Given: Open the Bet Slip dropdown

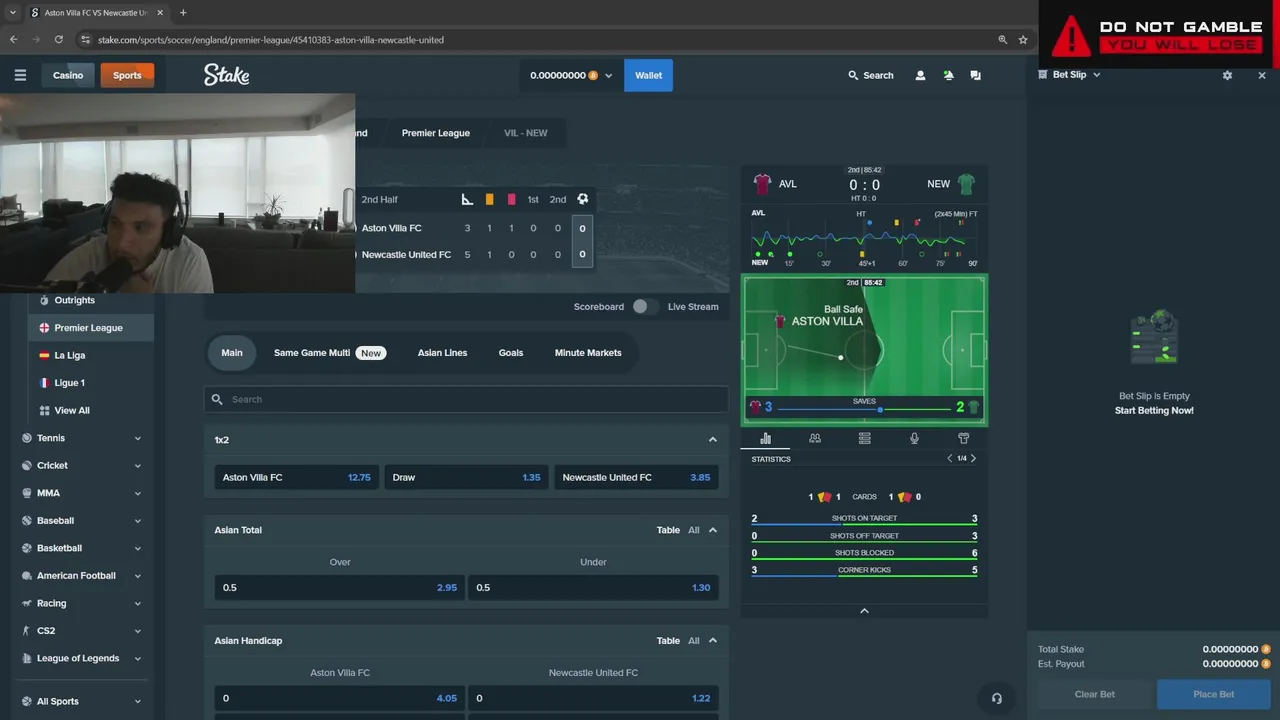Looking at the screenshot, I should [x=1070, y=75].
